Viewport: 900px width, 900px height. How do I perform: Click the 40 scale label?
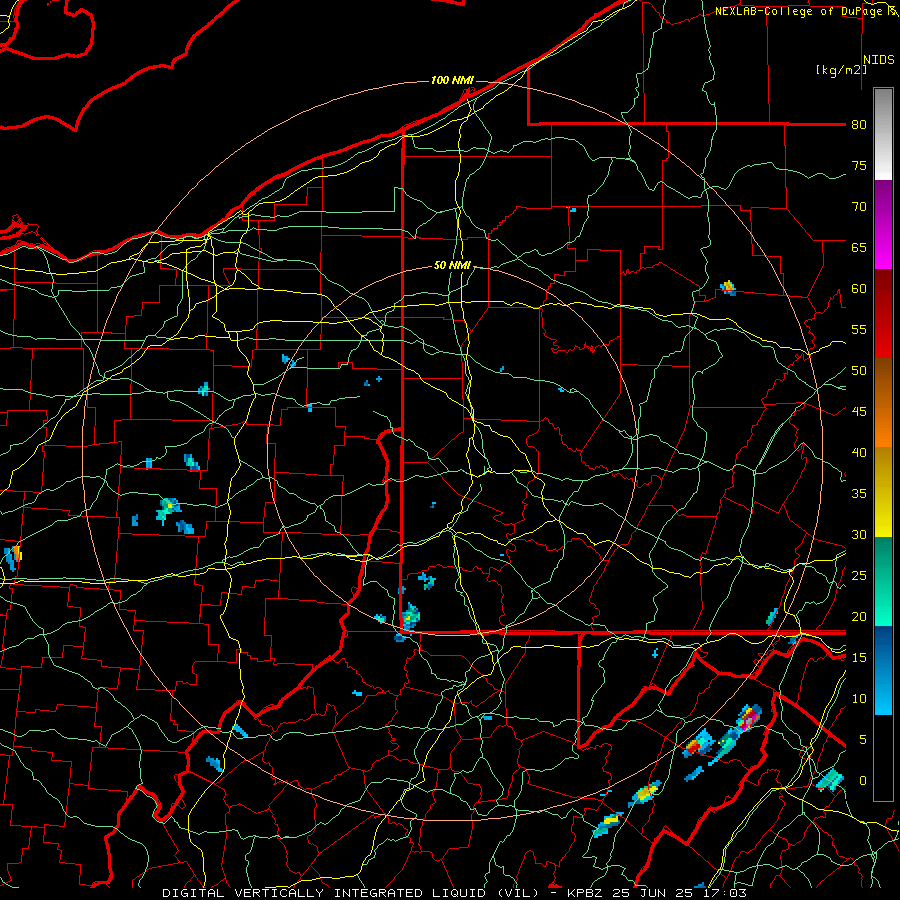pyautogui.click(x=859, y=453)
